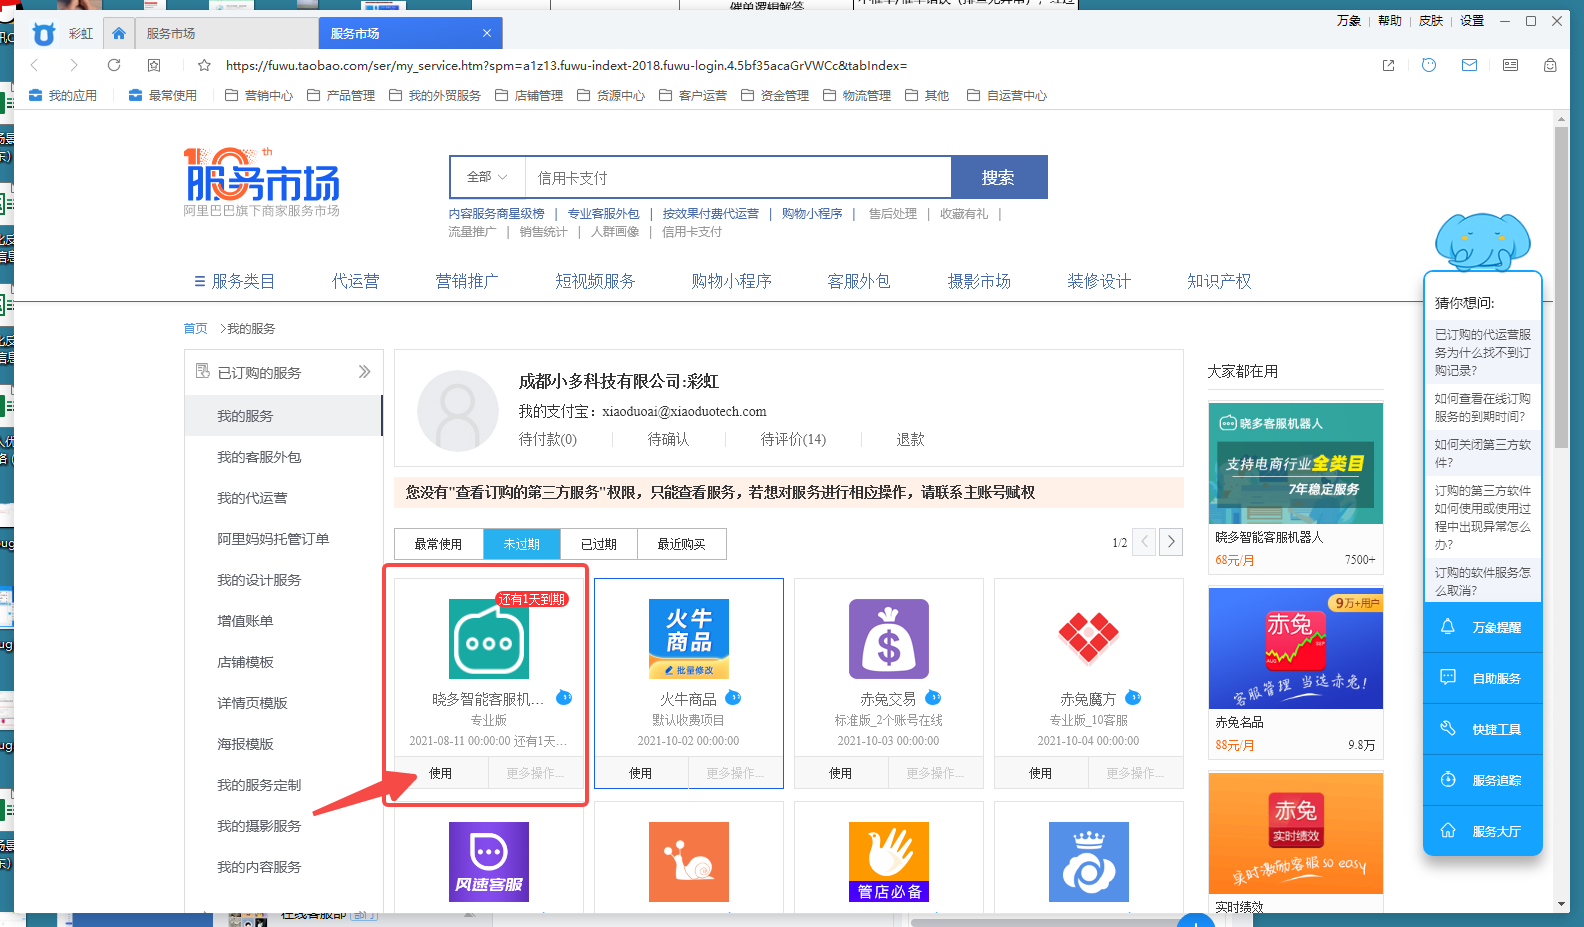Open the 设置 menu in title bar
This screenshot has width=1584, height=927.
1472,20
